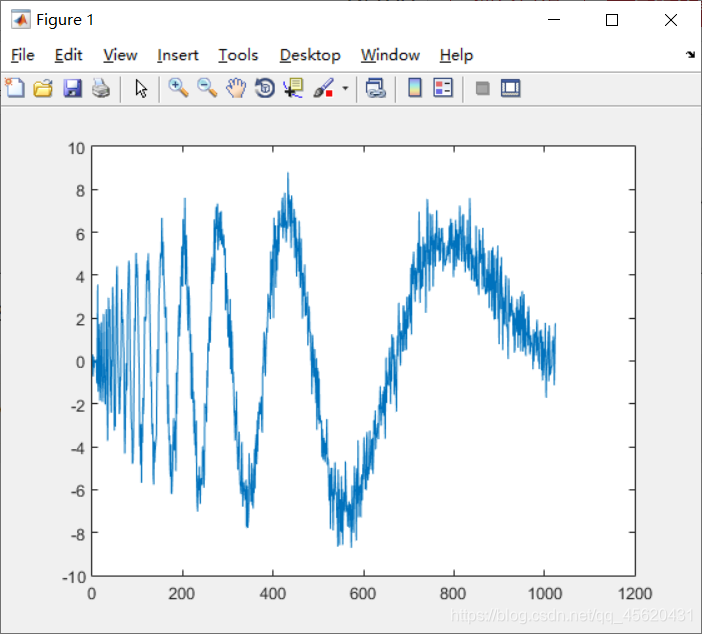The width and height of the screenshot is (702, 634).
Task: Click x-axis tick label 600
Action: 363,594
